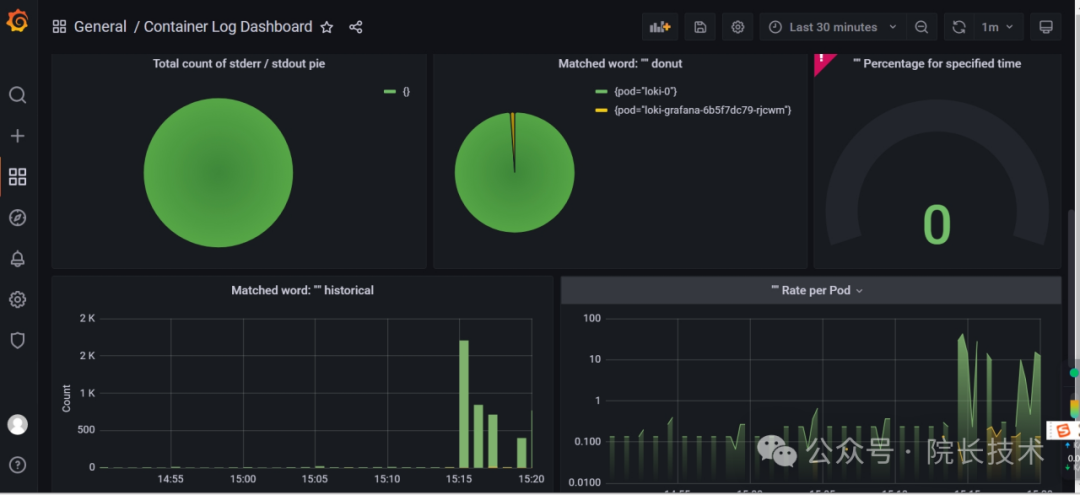Go to the General folder breadcrumb
This screenshot has height=495, width=1080.
point(100,27)
